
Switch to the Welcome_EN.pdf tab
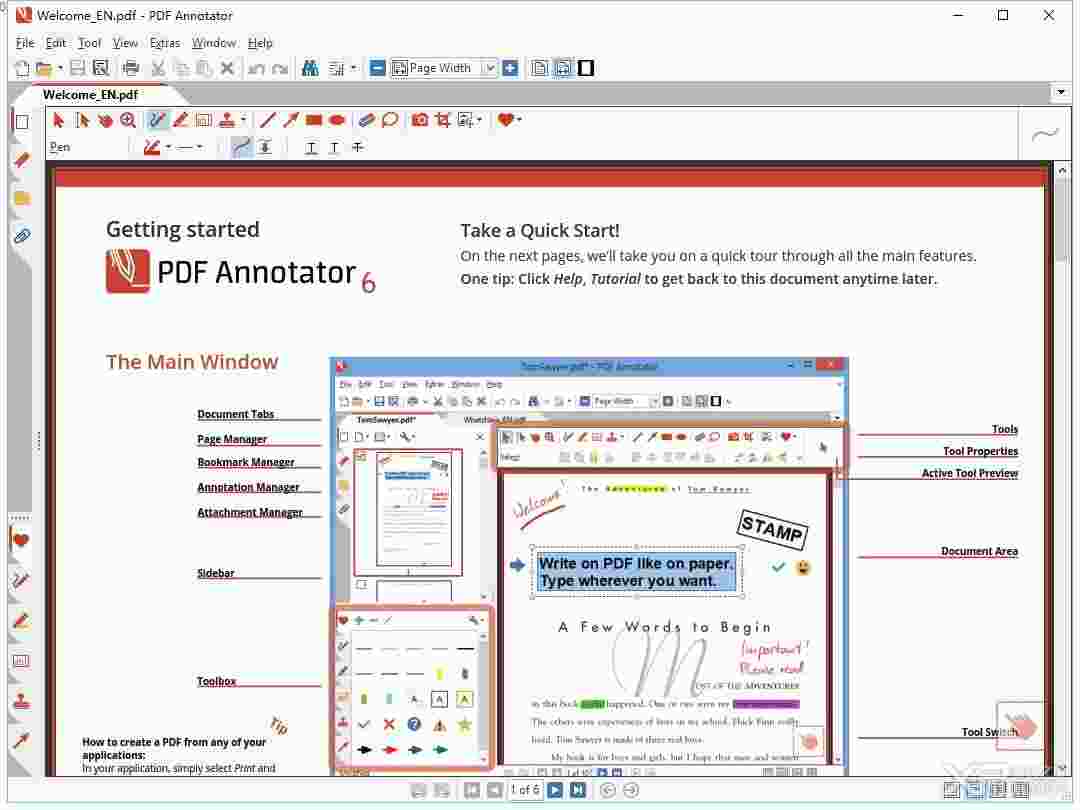90,94
